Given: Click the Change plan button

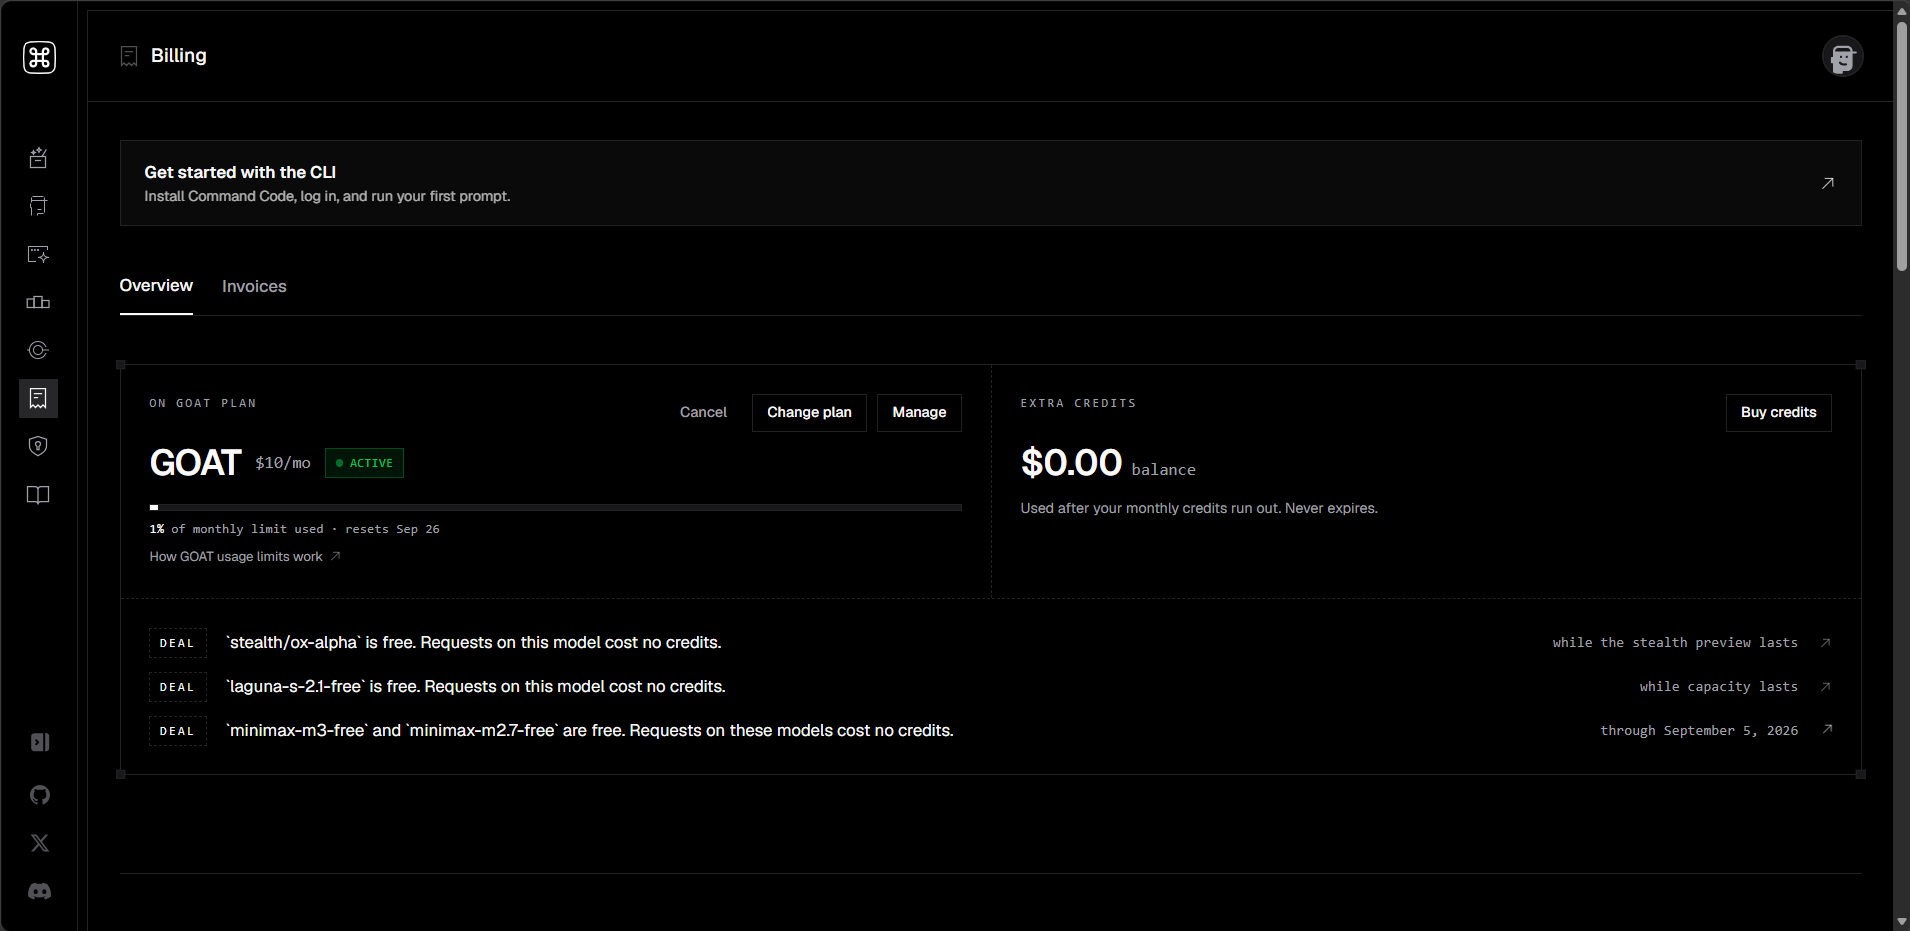Looking at the screenshot, I should click(x=809, y=412).
